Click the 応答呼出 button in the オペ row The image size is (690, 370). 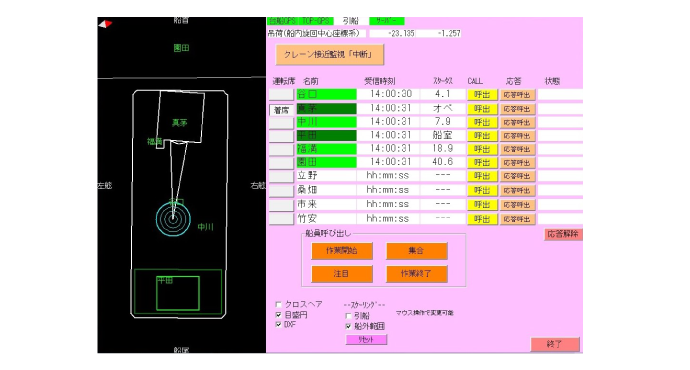[x=518, y=109]
